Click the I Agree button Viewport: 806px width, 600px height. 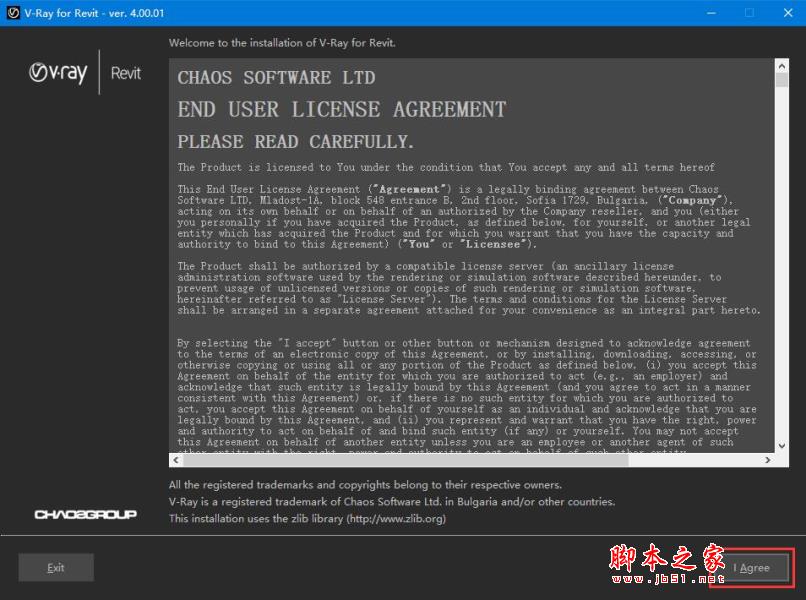(752, 568)
